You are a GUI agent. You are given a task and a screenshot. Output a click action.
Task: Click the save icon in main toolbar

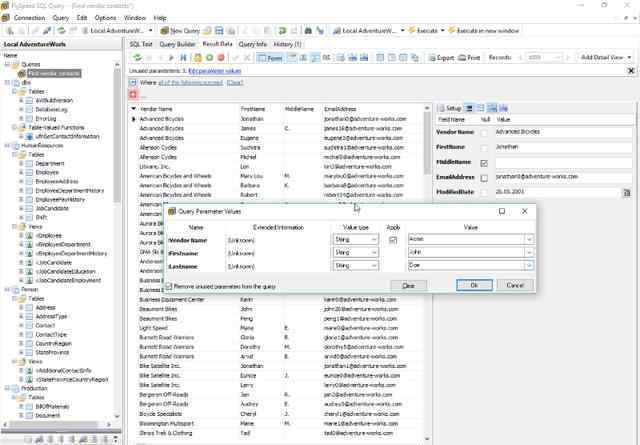coord(219,31)
